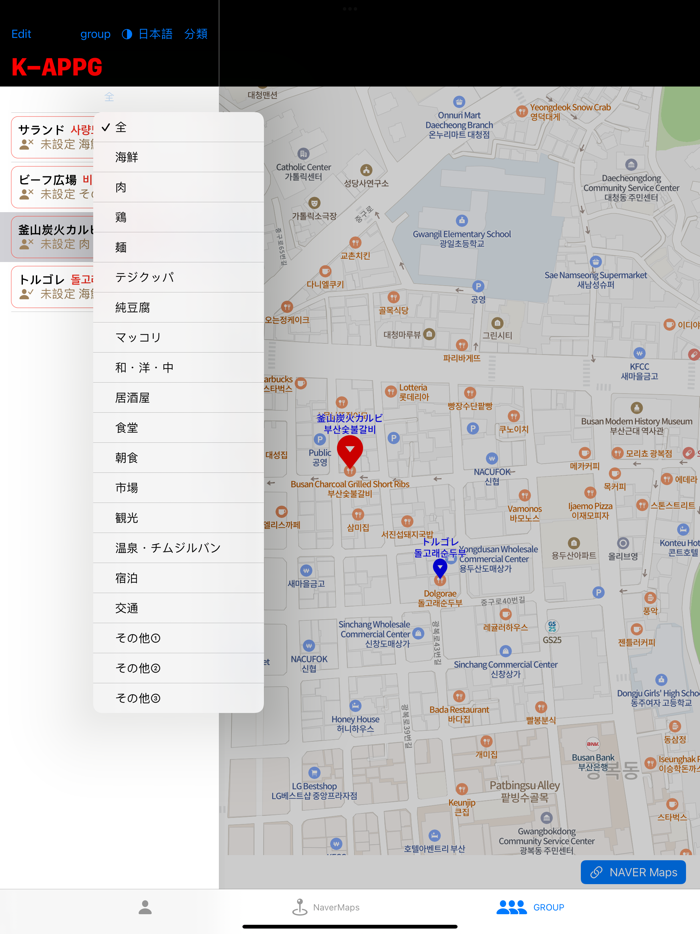Choose 市場 from the category menu

tap(178, 488)
